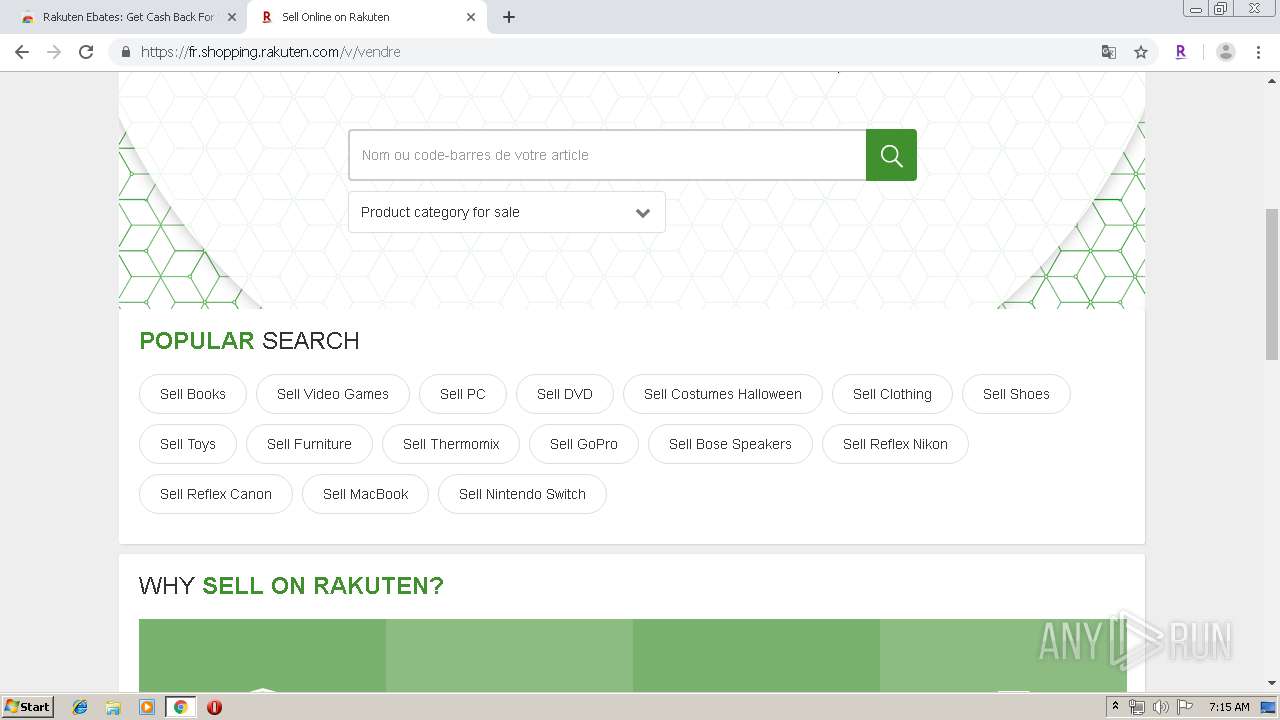Click the red Opera-style taskbar icon

(214, 707)
